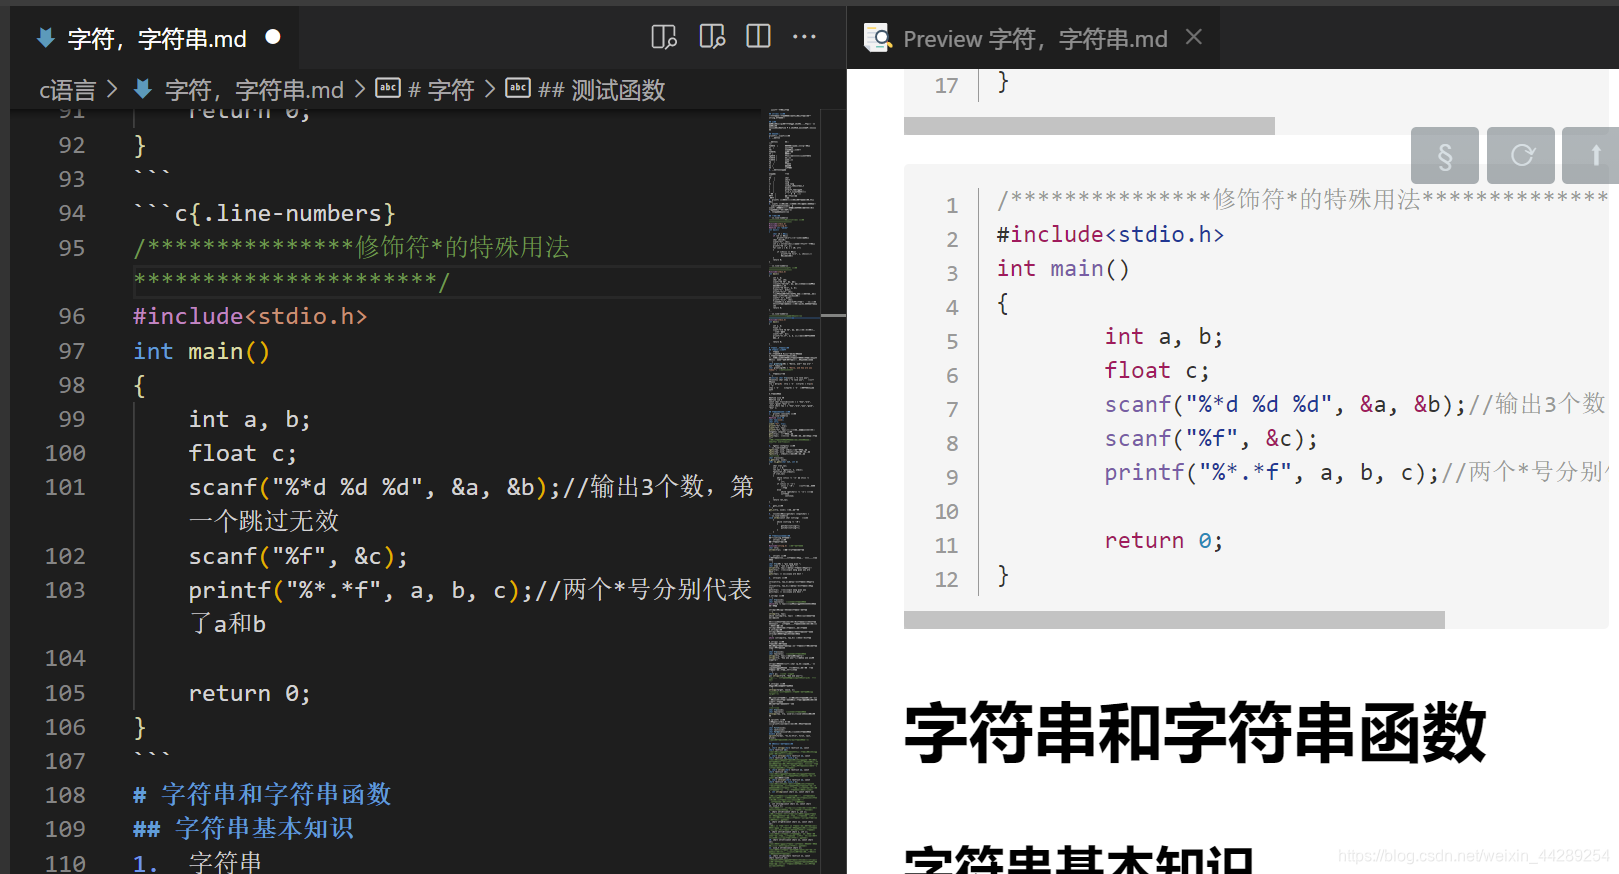
Task: Click 'printf' line 9 in preview code
Action: pos(1144,472)
